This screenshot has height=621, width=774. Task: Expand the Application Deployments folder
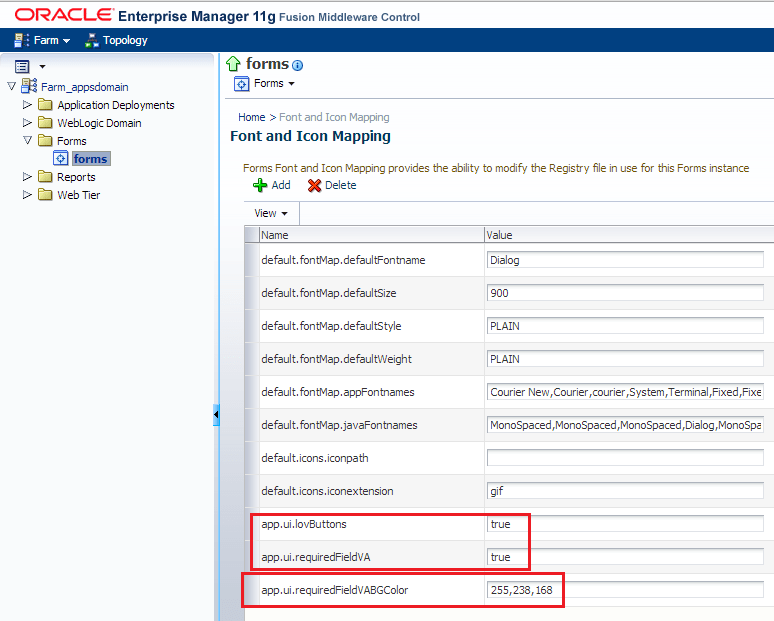(x=27, y=105)
